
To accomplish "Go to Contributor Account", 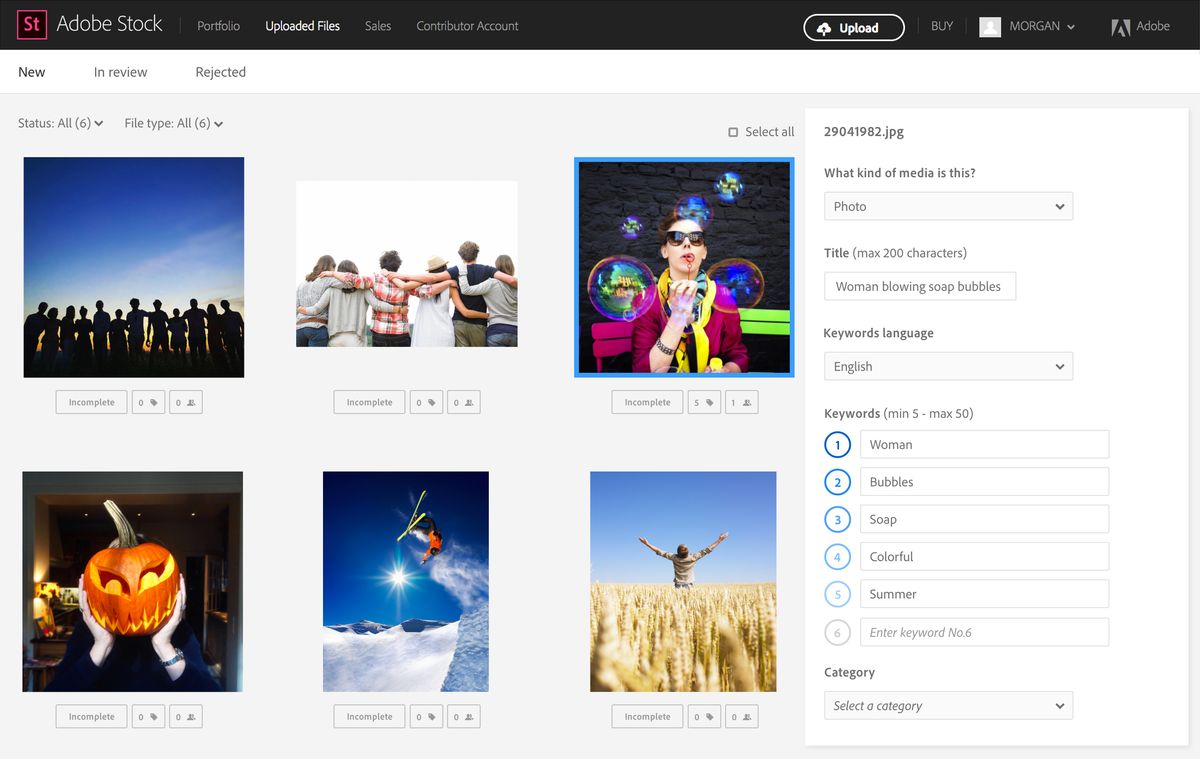I will 466,26.
